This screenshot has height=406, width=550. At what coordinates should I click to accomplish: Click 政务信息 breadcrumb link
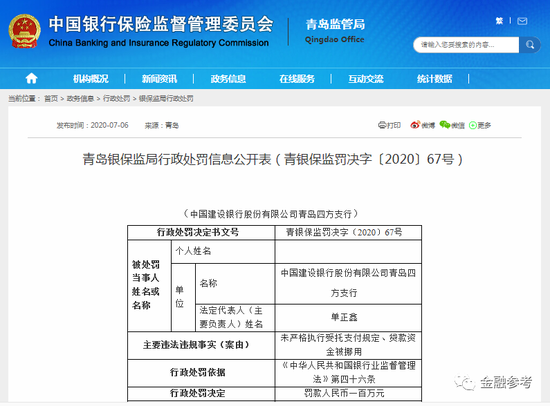[80, 99]
